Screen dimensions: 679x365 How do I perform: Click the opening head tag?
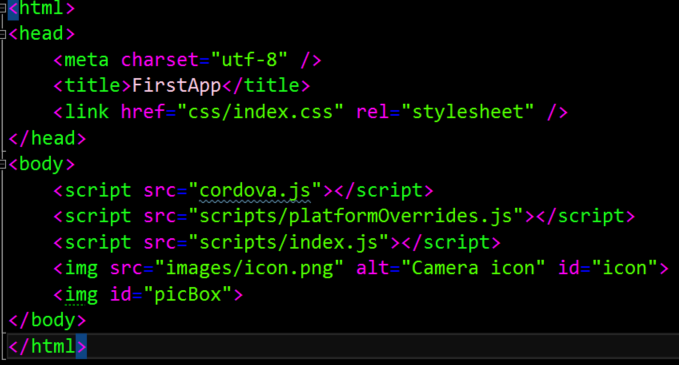click(42, 34)
